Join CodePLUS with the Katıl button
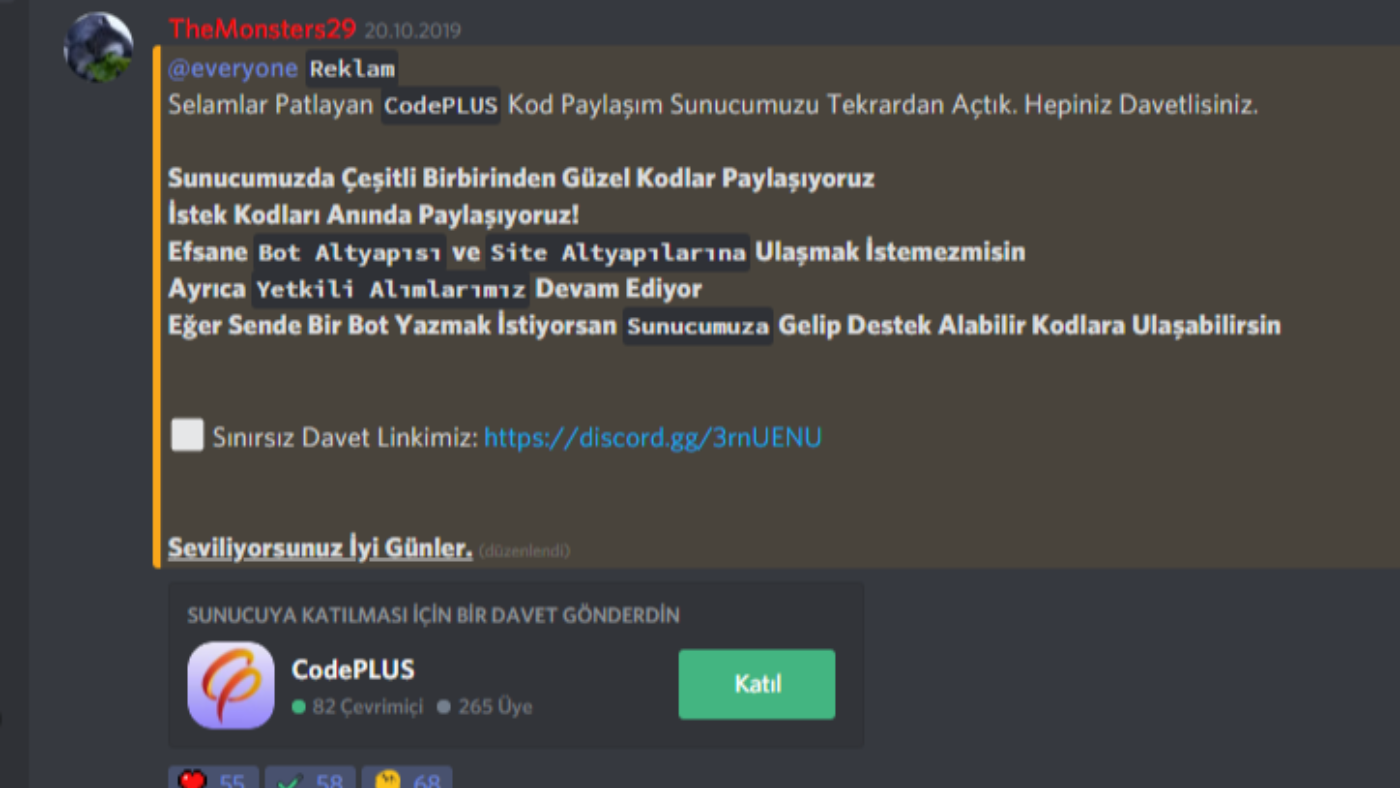Screen dimensions: 1400x788 point(757,685)
